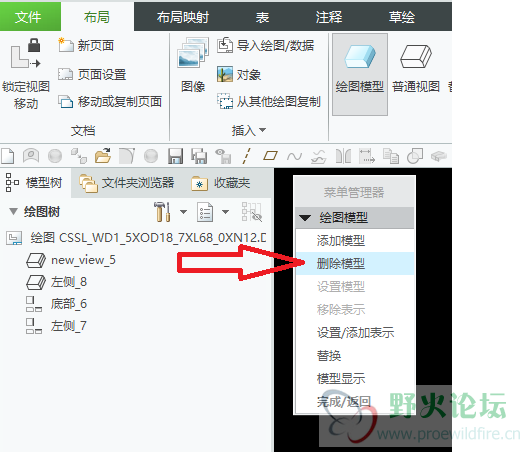Open dropdown arrow beside tree list icon
530x452 pixels.
[225, 212]
